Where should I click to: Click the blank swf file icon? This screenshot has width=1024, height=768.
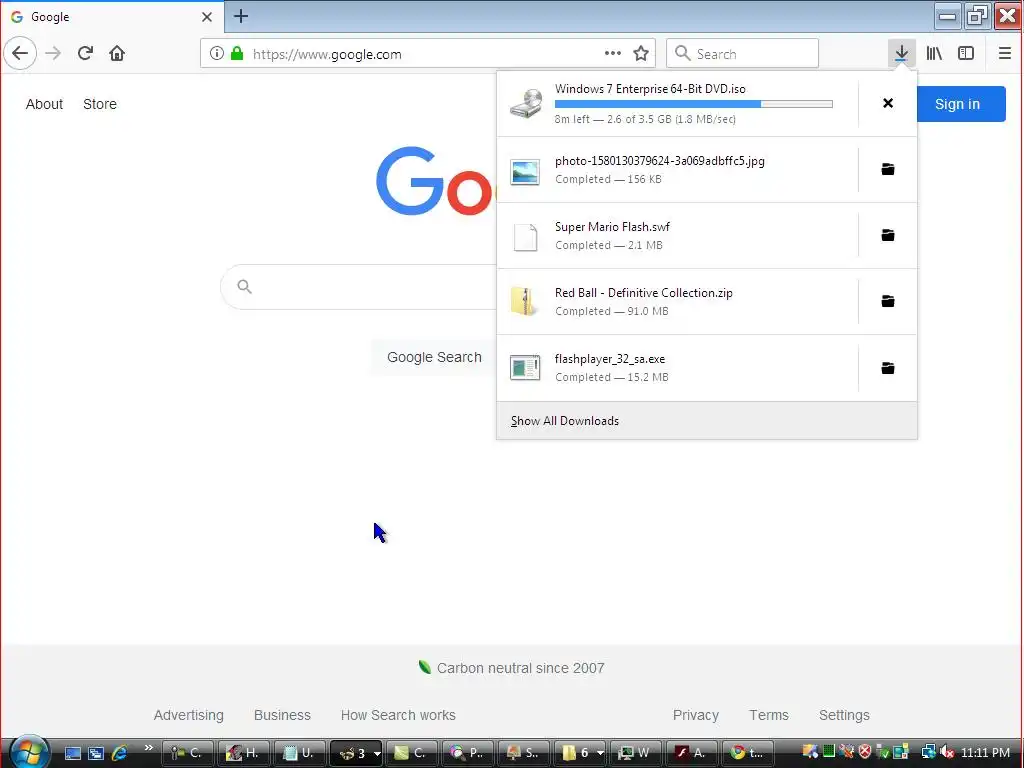(x=525, y=237)
